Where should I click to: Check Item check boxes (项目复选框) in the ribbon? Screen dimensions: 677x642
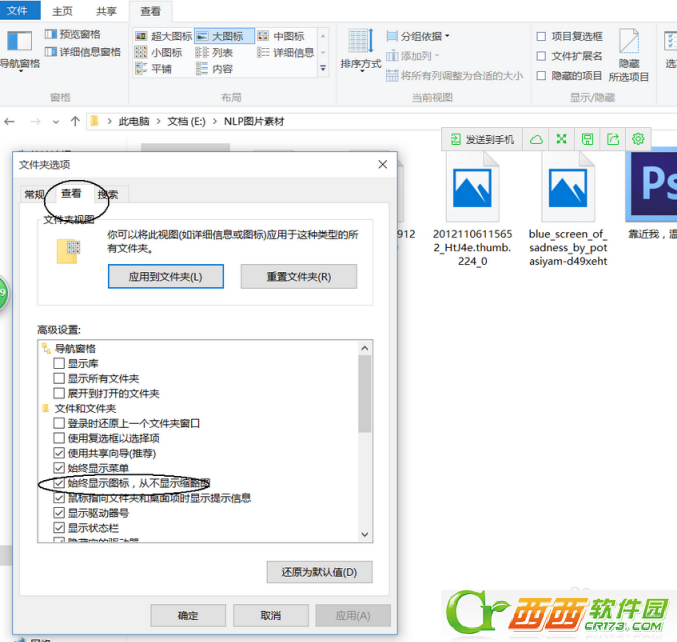click(x=541, y=36)
